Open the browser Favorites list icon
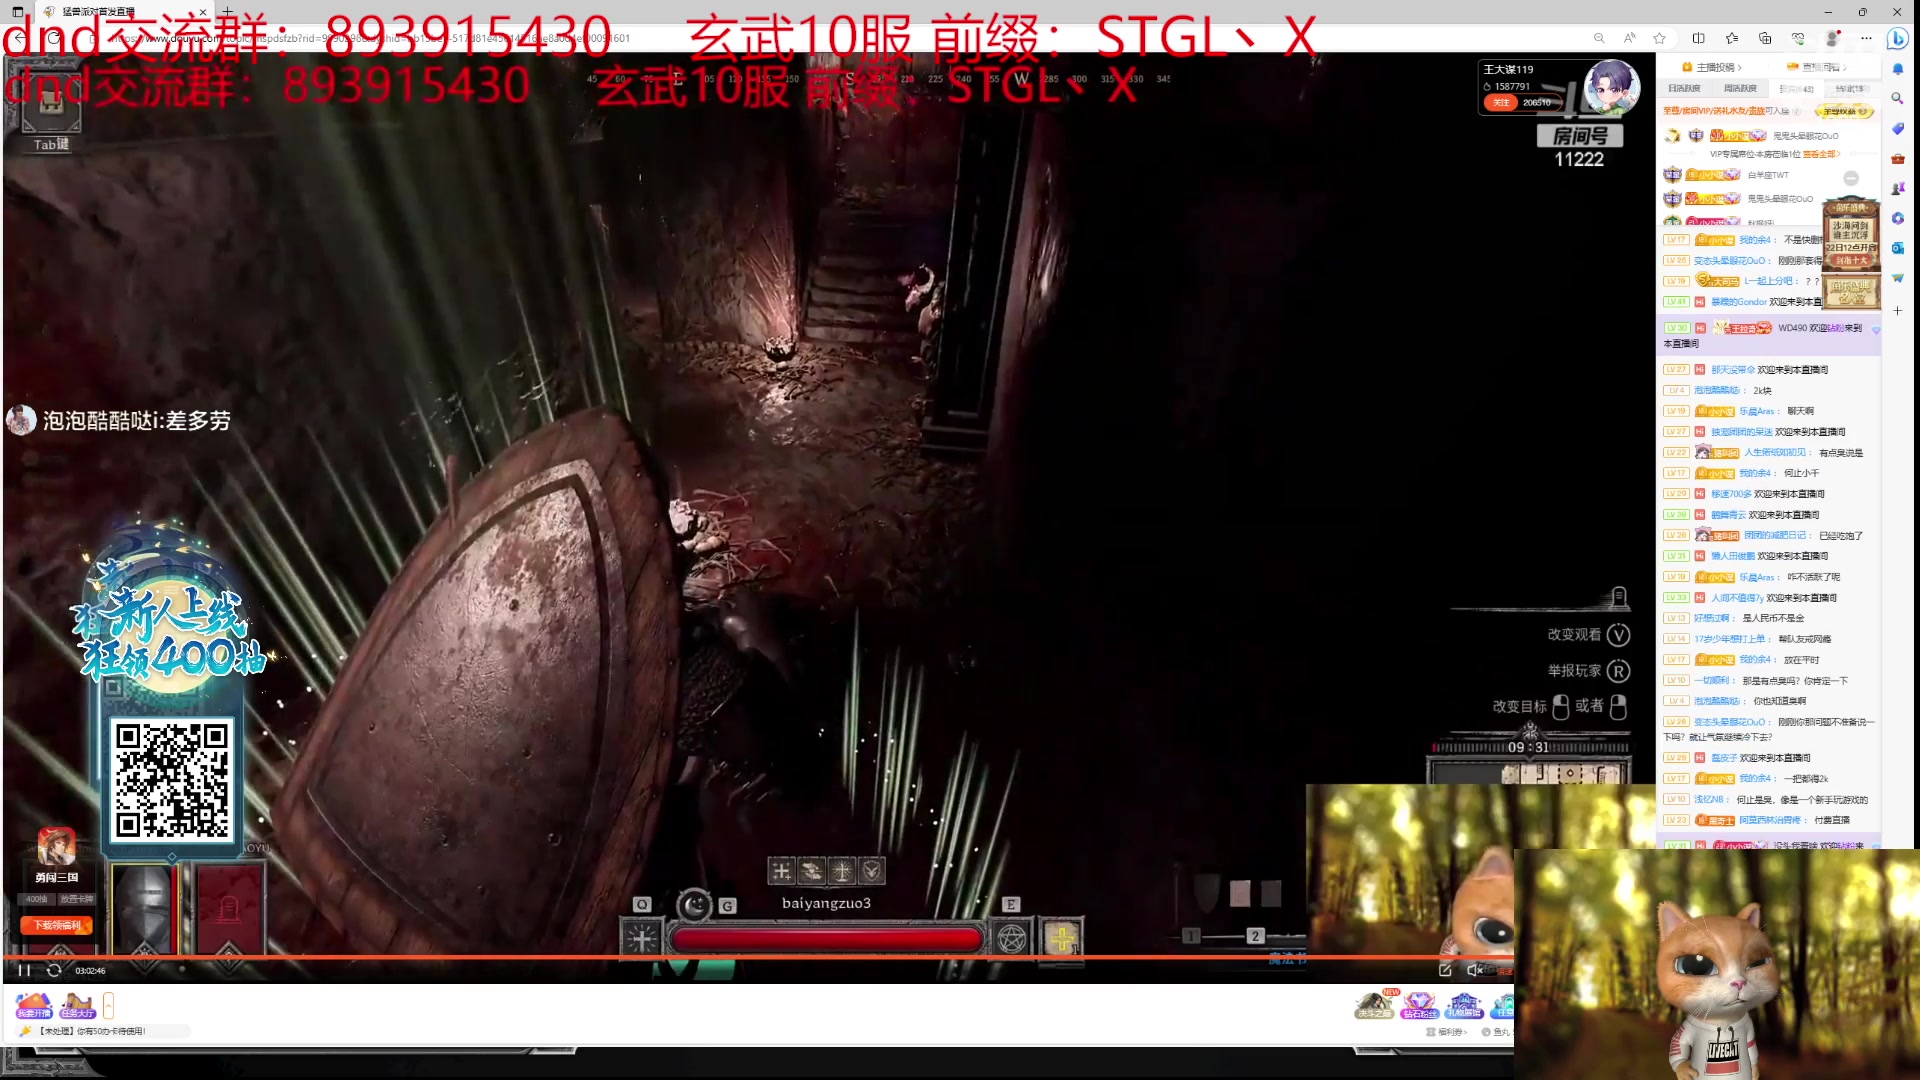 point(1732,38)
